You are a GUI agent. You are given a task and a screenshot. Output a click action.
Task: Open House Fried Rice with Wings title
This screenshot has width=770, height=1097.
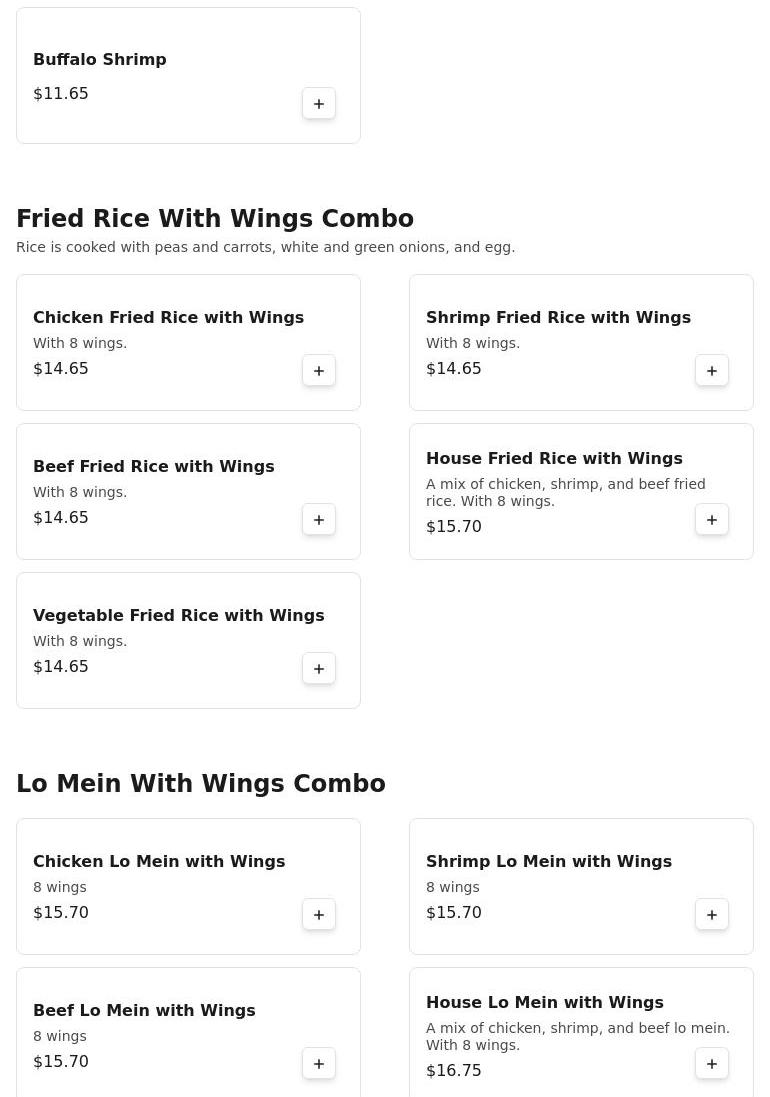pos(554,459)
